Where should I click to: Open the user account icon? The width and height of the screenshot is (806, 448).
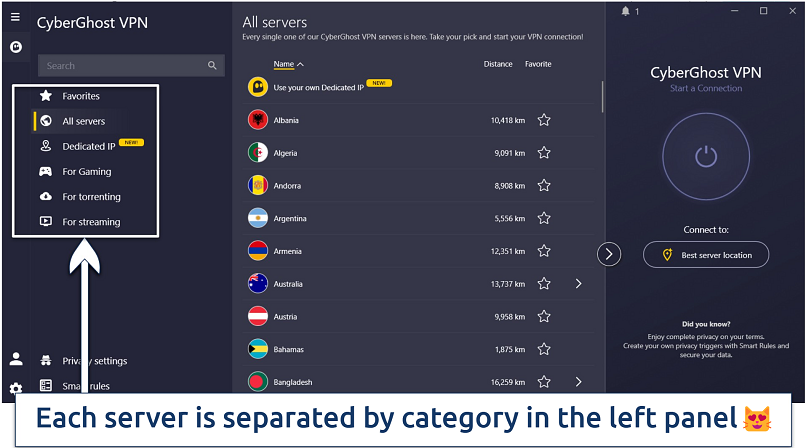click(x=16, y=359)
